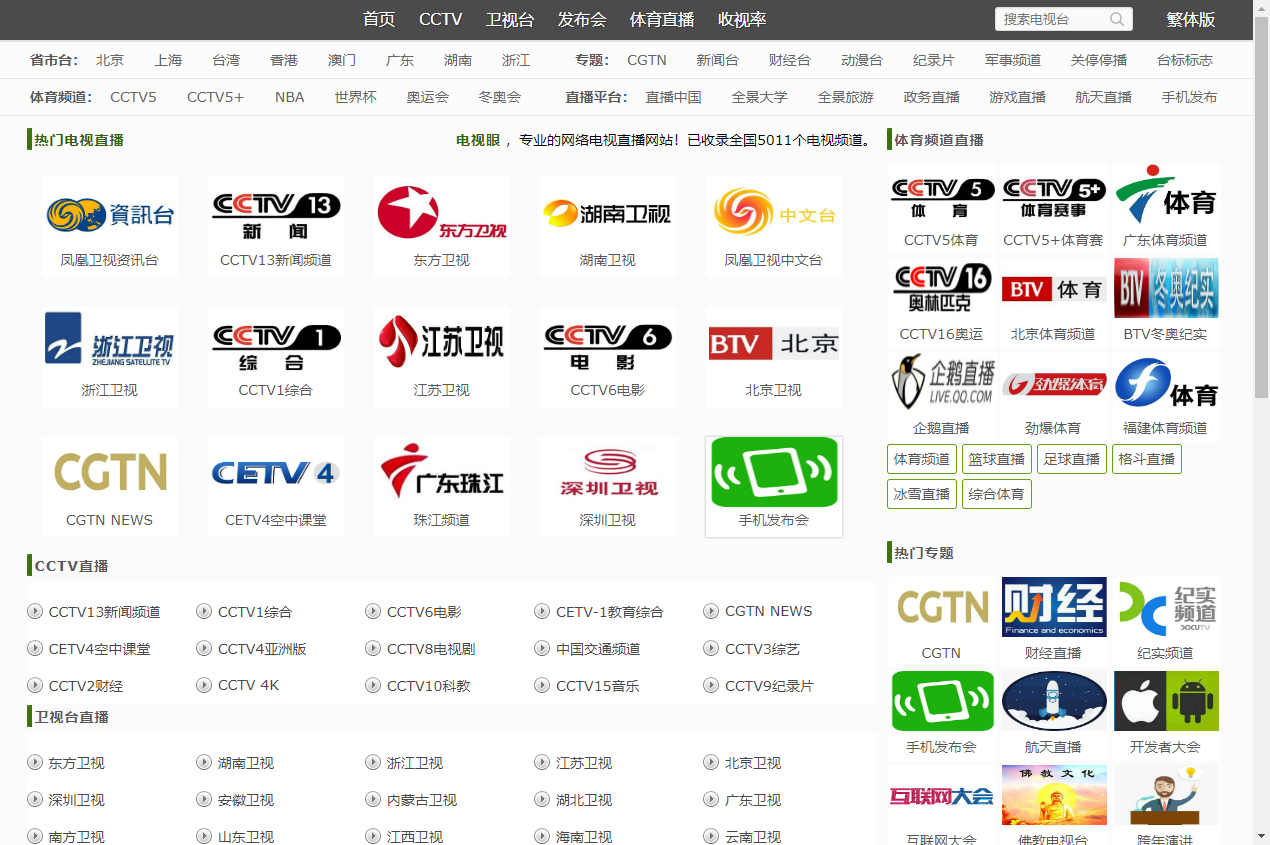Open the BTV冬奥纪实 logo
The image size is (1270, 845).
click(1166, 289)
